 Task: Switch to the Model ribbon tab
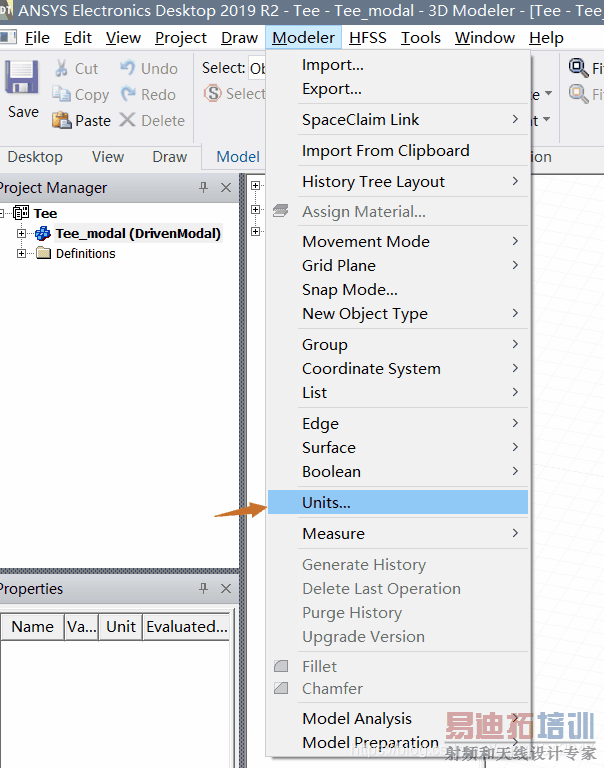pyautogui.click(x=238, y=157)
